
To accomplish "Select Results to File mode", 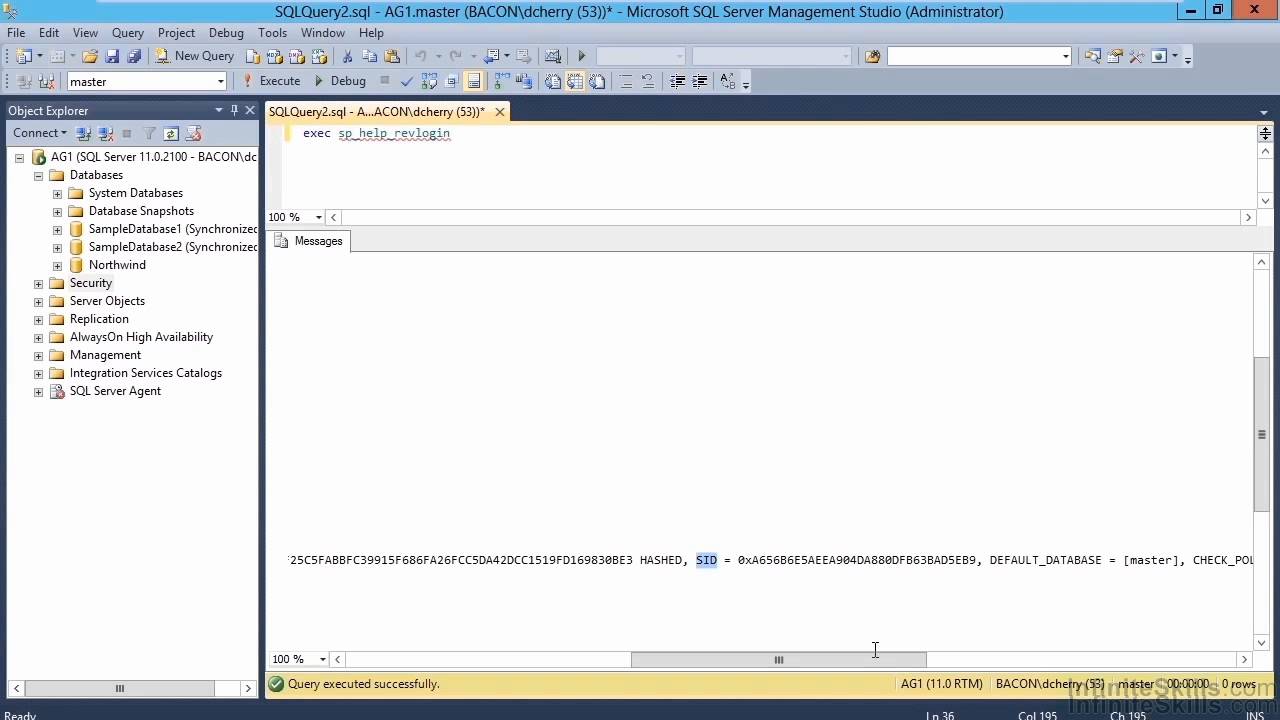I will [x=598, y=81].
